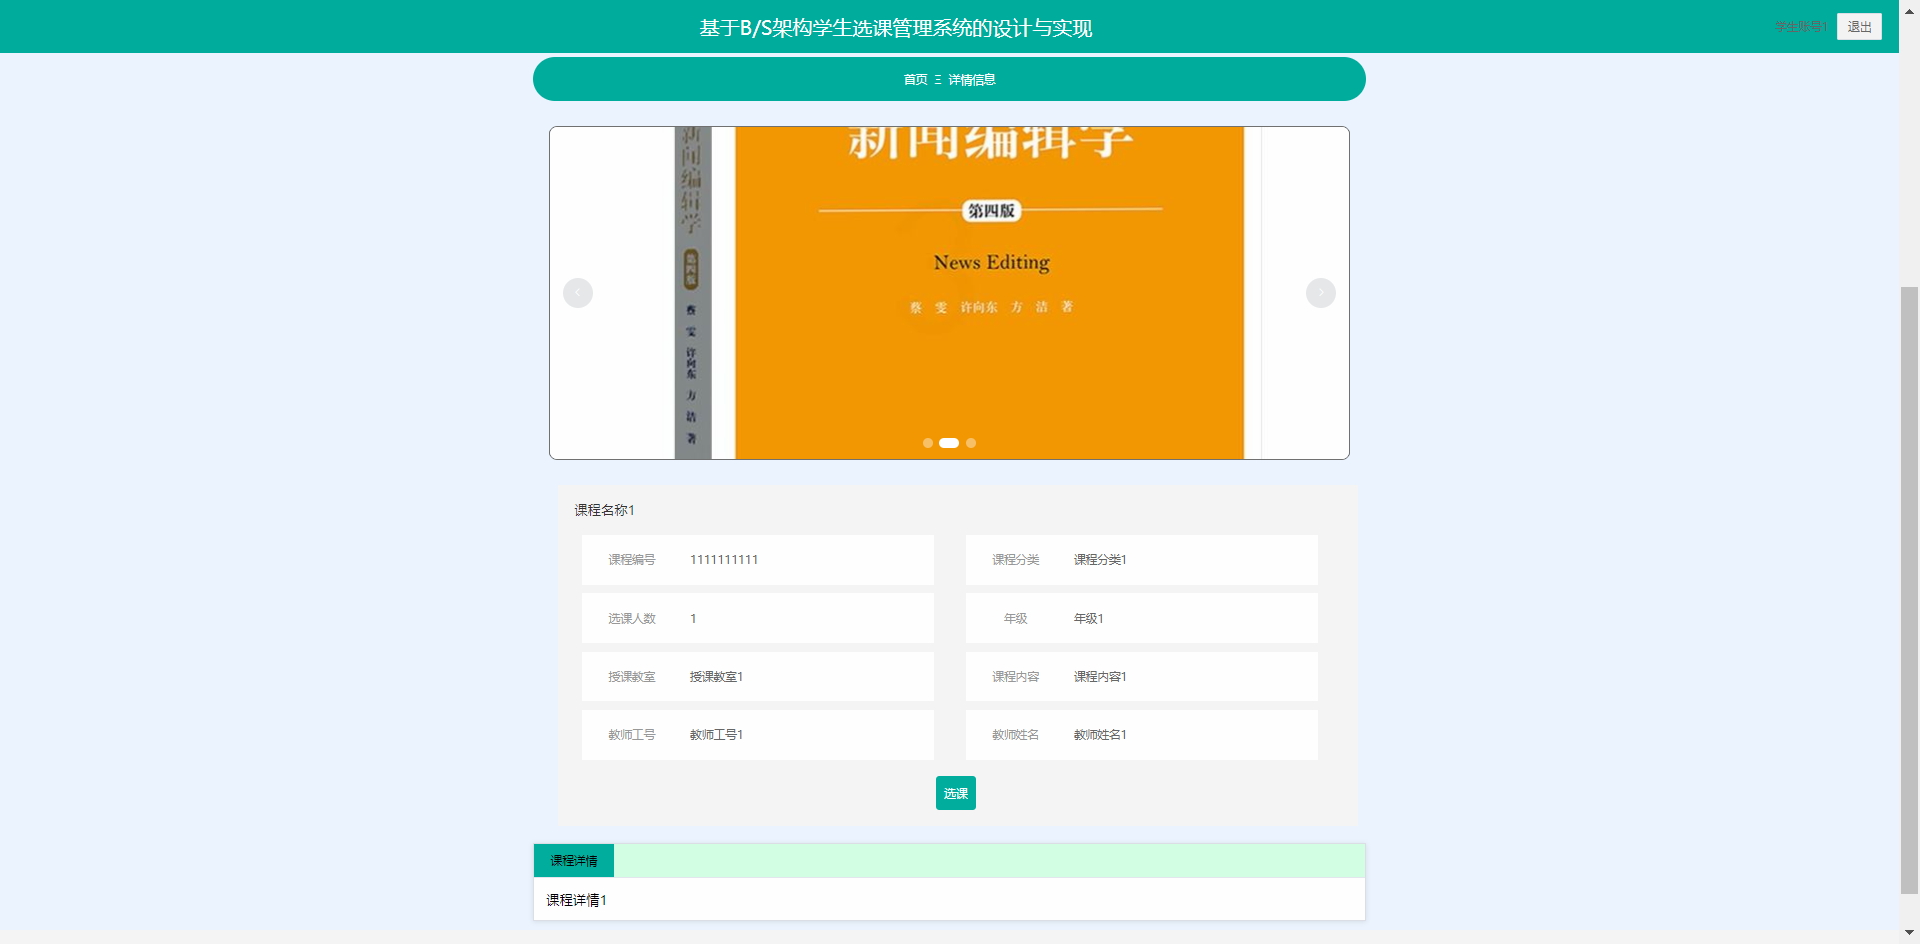Click the system title in header
The image size is (1920, 944).
[x=896, y=28]
